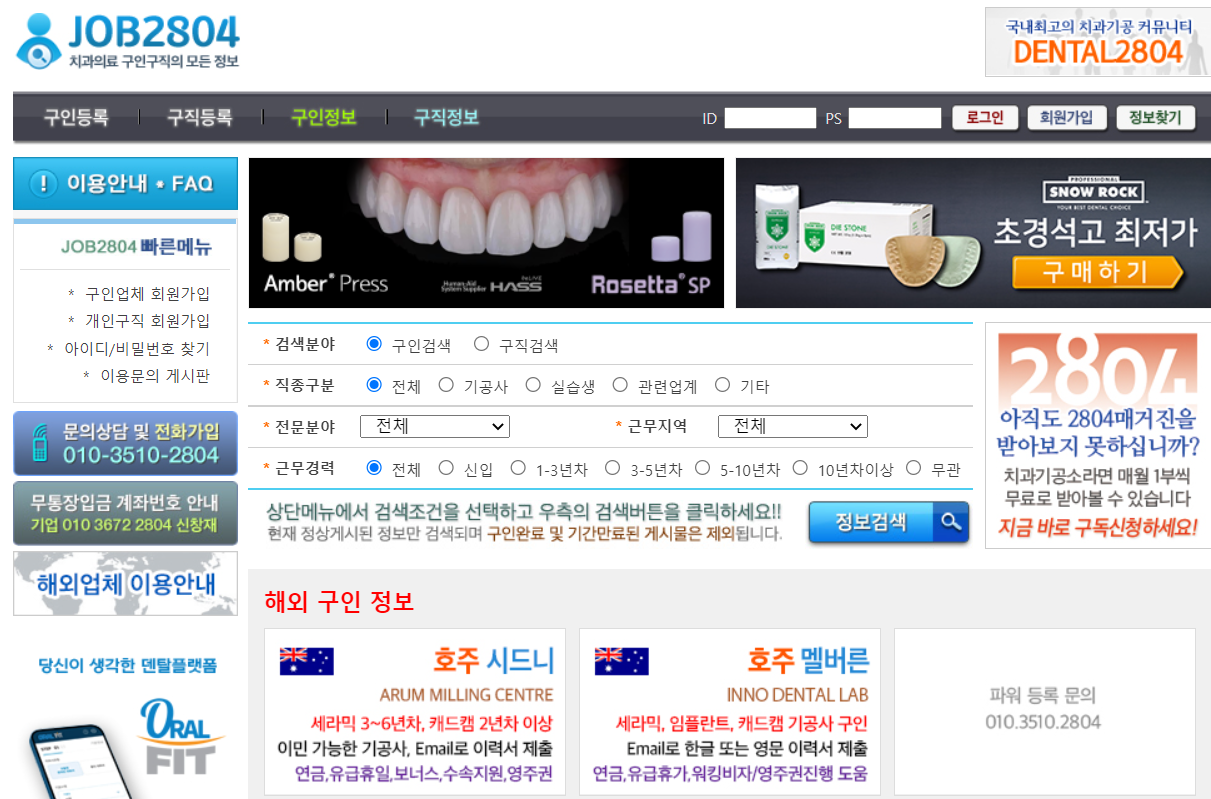Screen dimensions: 1211x799
Task: Click the 구매하기 arrow button
Action: point(1097,272)
